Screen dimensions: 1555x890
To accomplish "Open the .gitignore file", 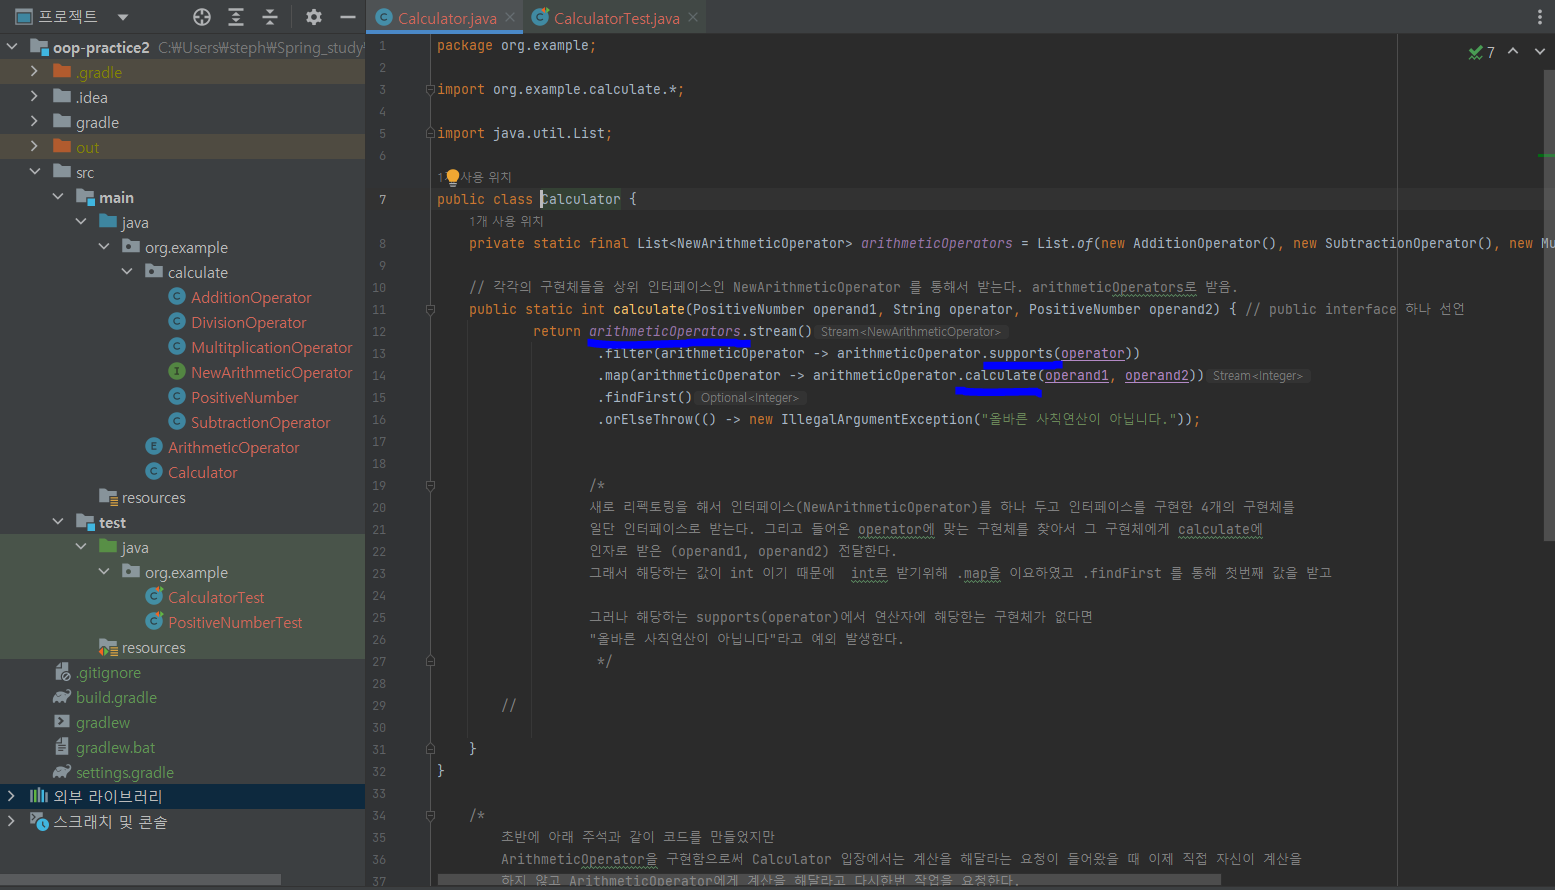I will (108, 672).
